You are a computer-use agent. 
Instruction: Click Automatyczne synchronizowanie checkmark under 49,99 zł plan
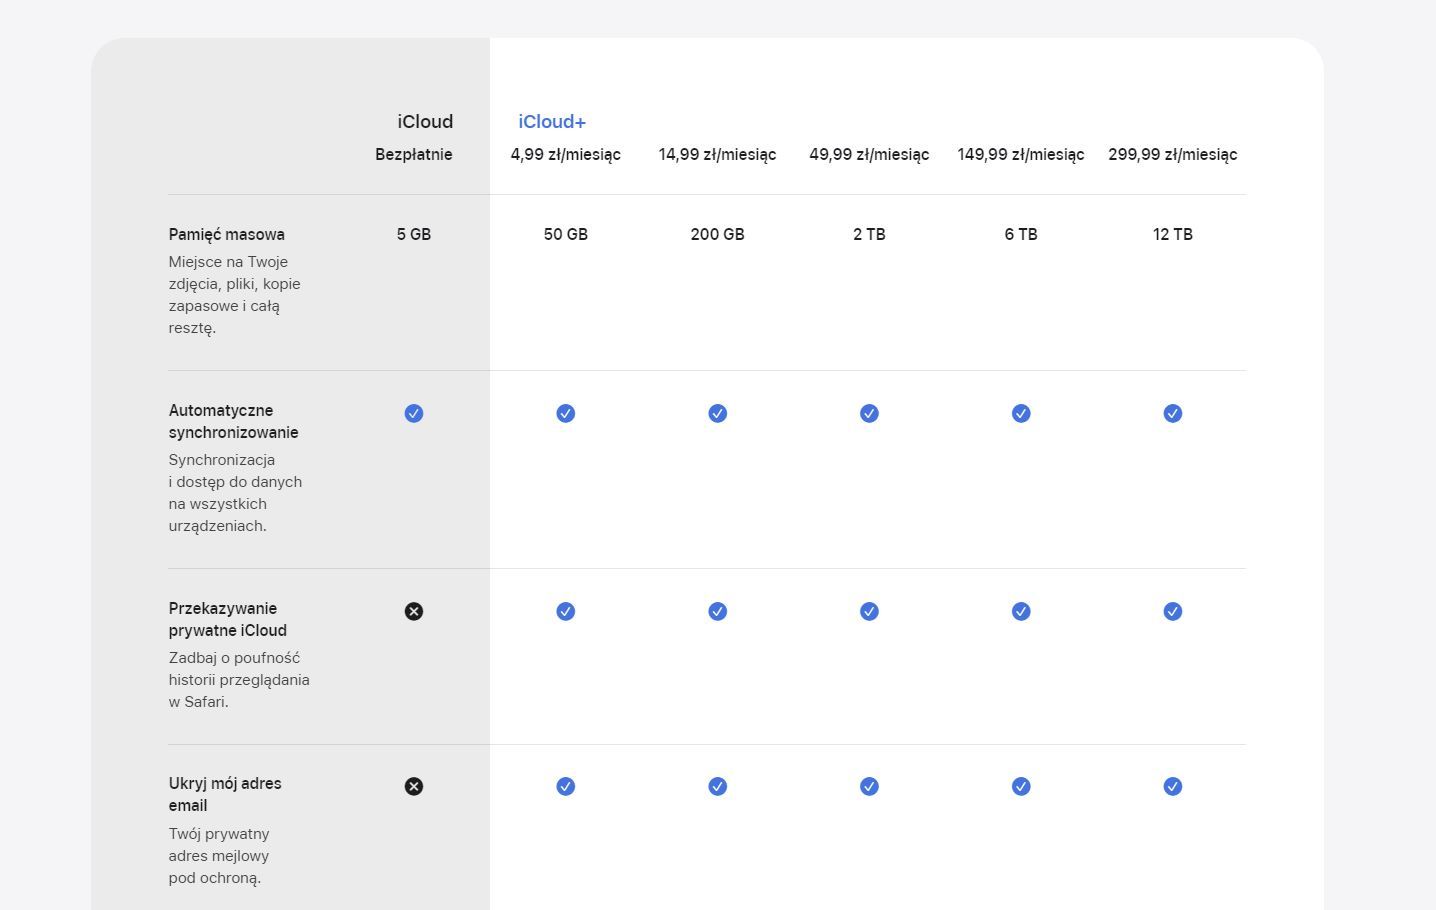coord(870,413)
